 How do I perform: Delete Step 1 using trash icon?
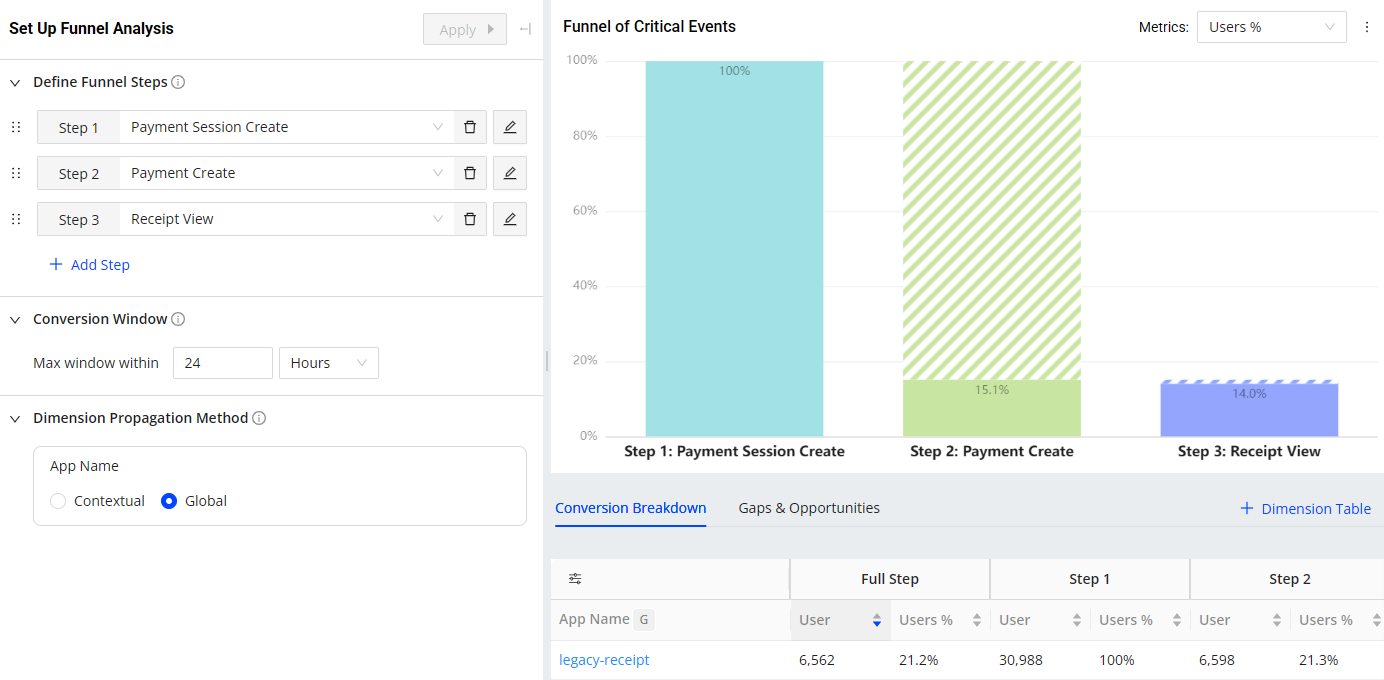(x=470, y=127)
